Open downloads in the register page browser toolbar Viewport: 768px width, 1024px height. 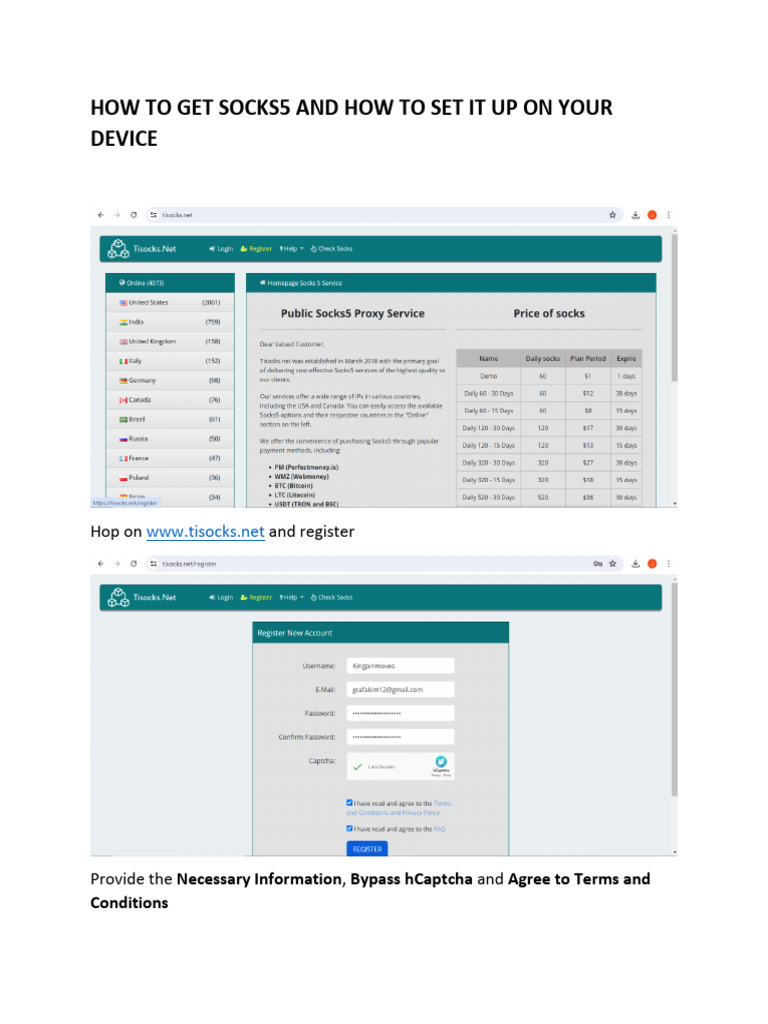click(635, 564)
